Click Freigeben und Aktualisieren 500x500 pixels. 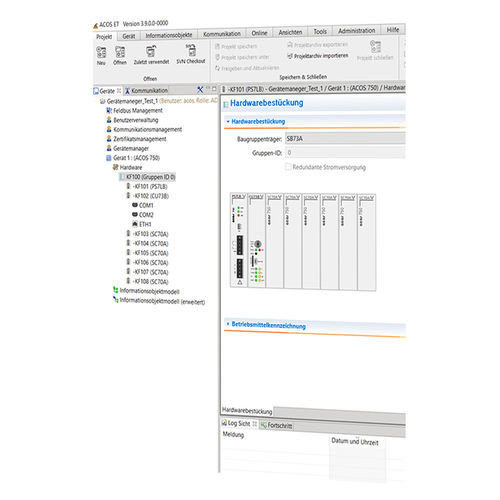pos(247,68)
